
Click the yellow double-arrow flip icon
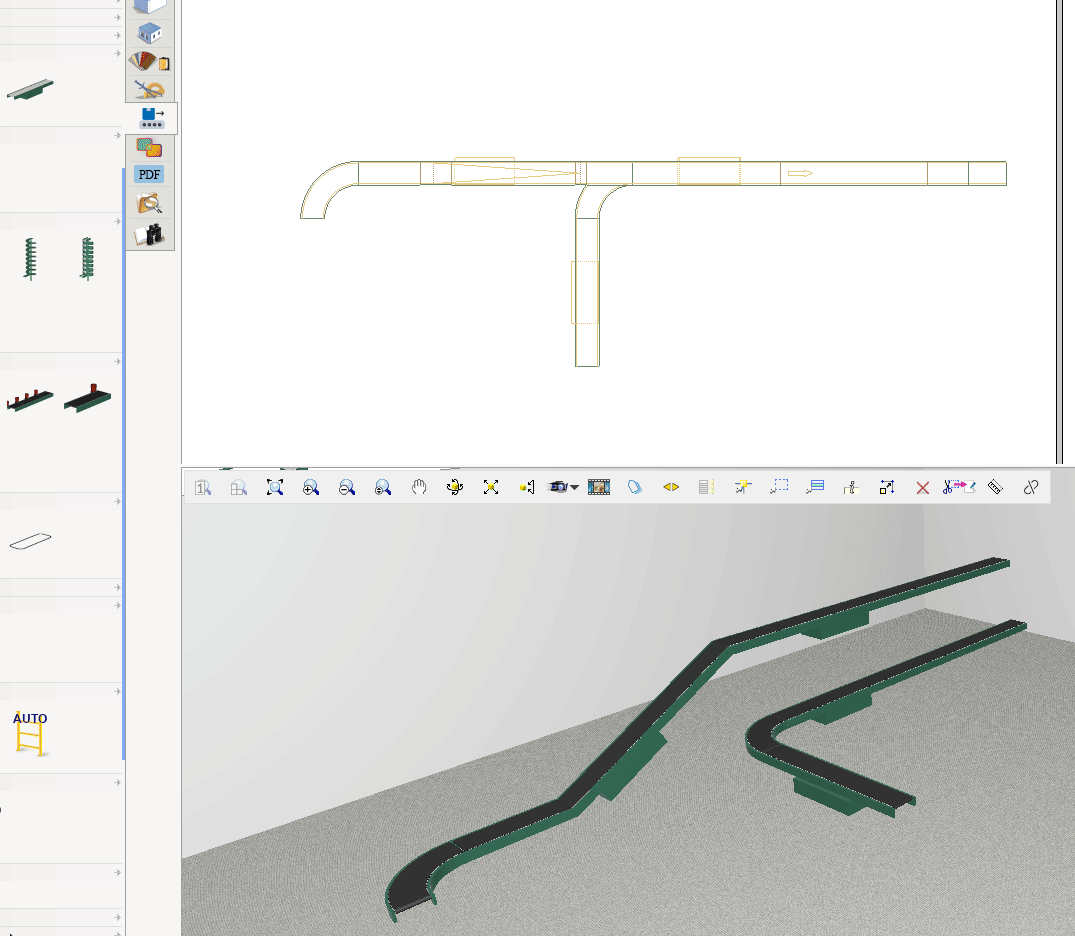[x=671, y=488]
